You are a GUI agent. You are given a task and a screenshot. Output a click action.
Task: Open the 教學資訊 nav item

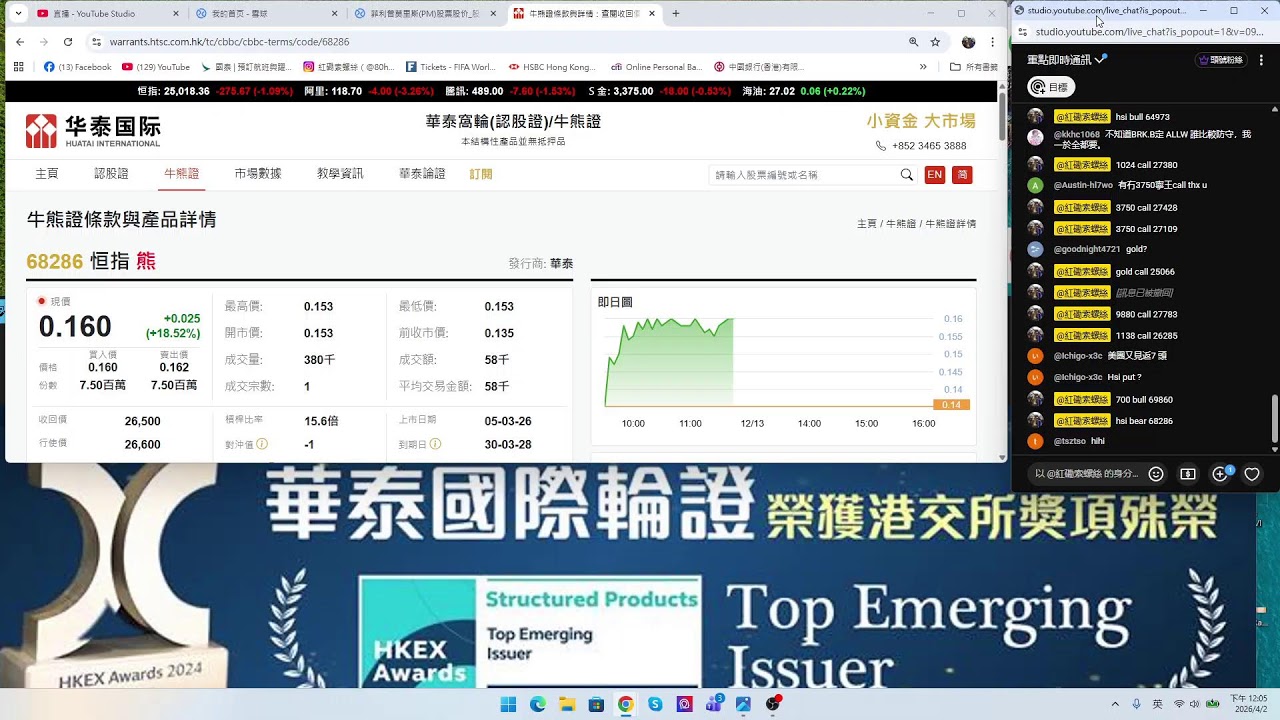pyautogui.click(x=340, y=174)
